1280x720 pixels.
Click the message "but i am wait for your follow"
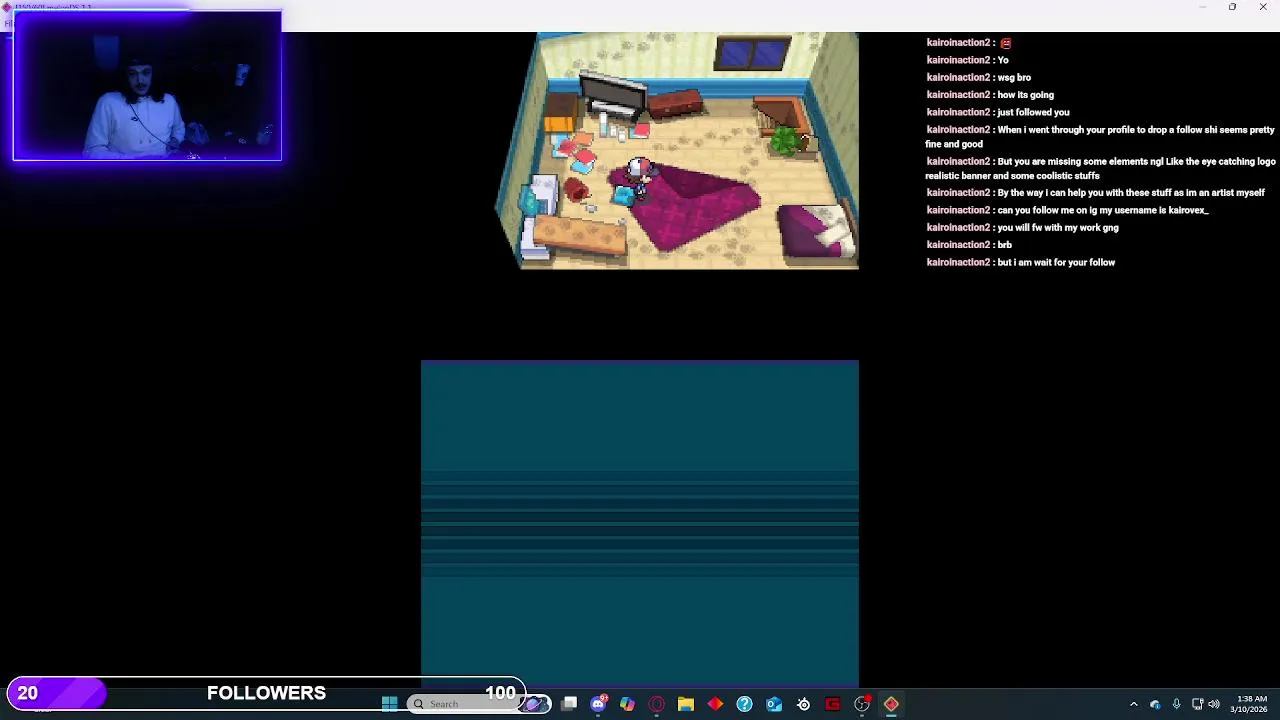(x=1056, y=262)
